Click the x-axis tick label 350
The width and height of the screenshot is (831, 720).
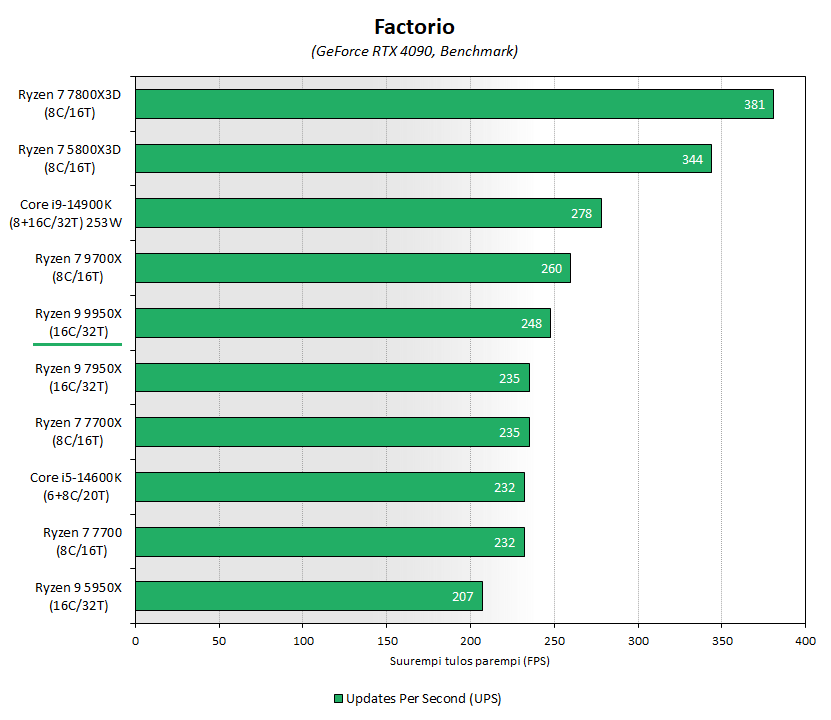pos(722,641)
